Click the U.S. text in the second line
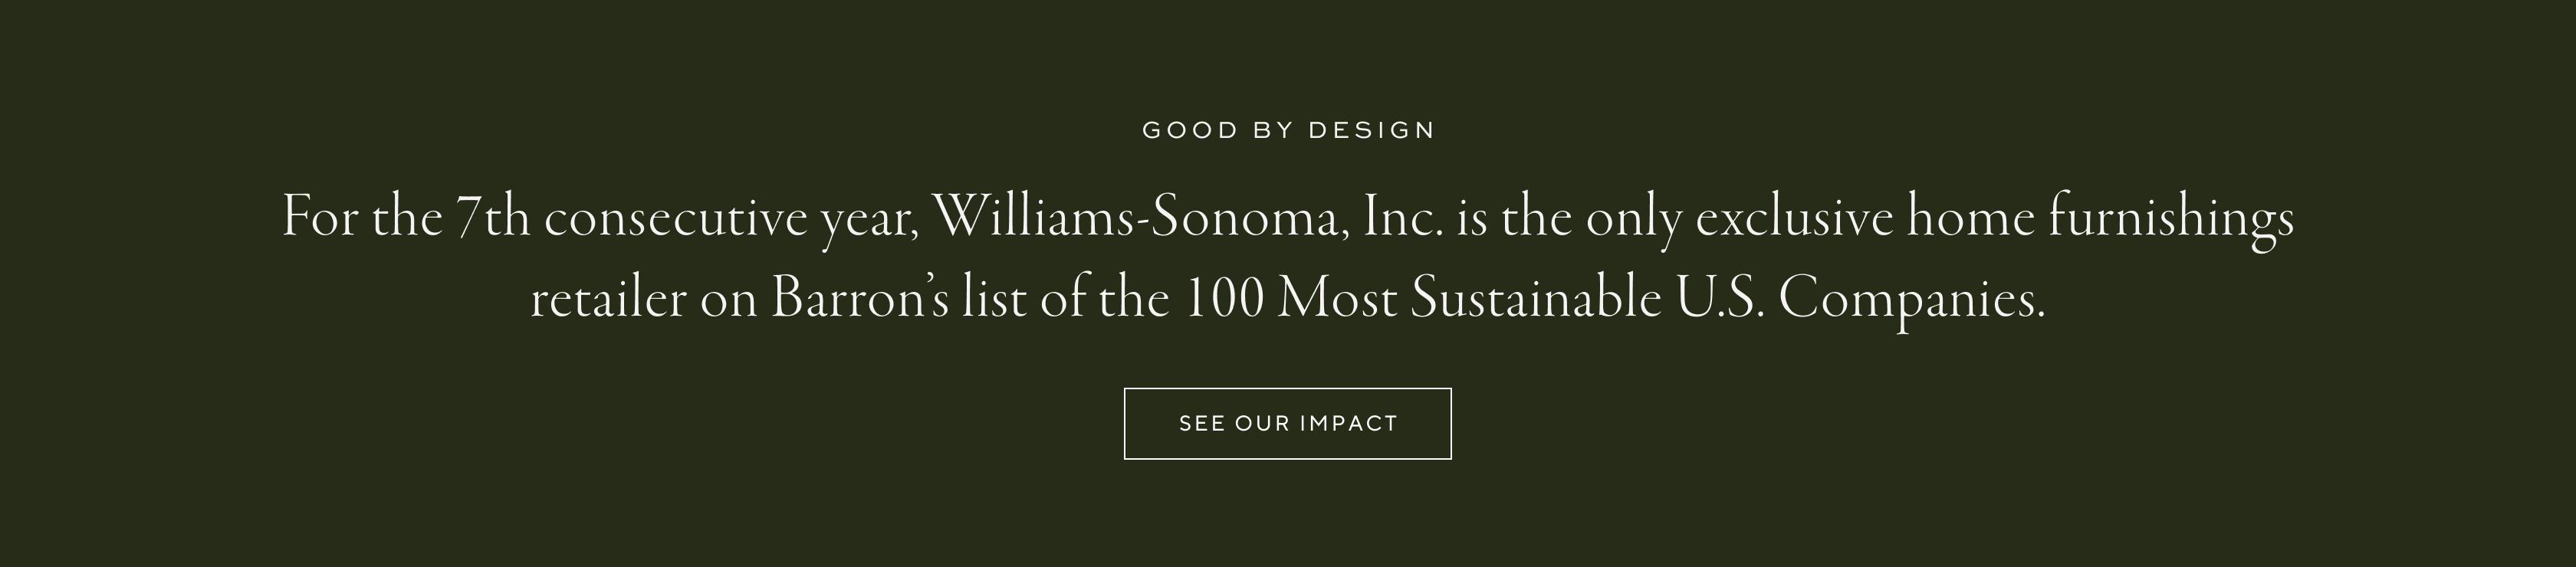Screen dimensions: 2576x567 [x=1719, y=299]
